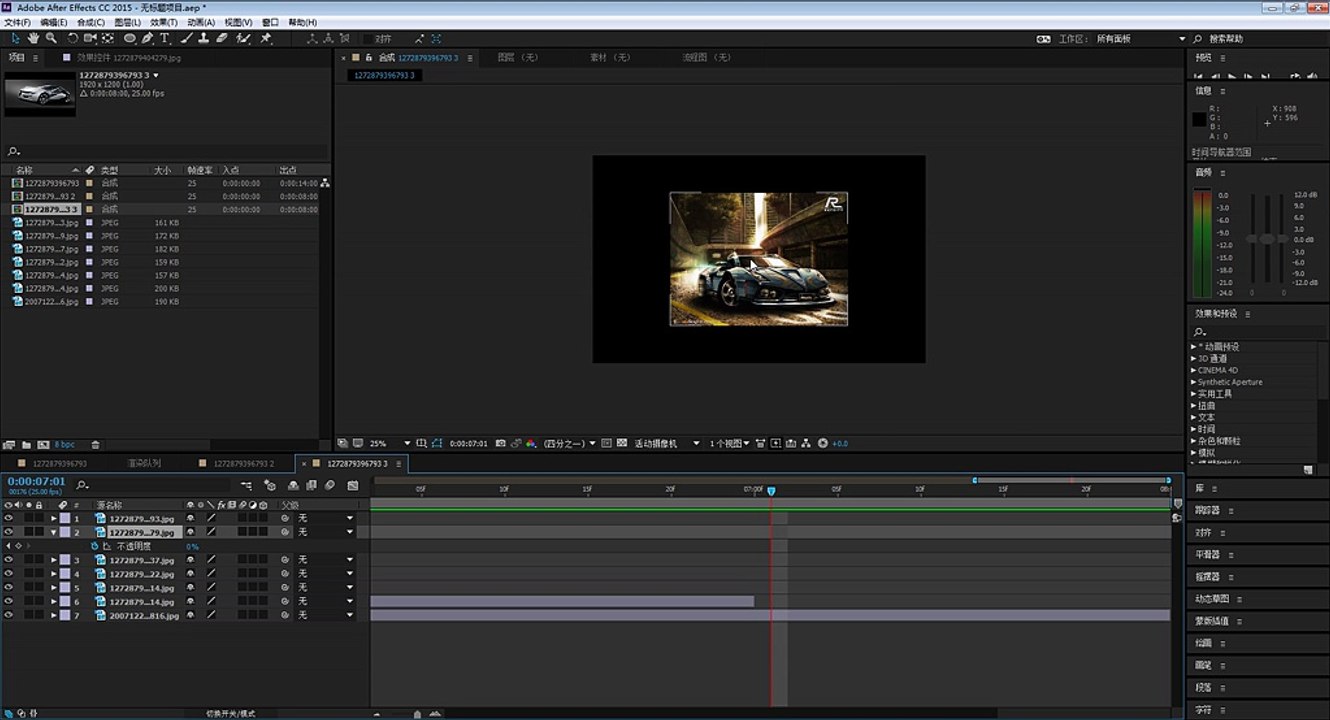This screenshot has width=1330, height=720.
Task: Delete selected project item with trash icon
Action: 96,444
